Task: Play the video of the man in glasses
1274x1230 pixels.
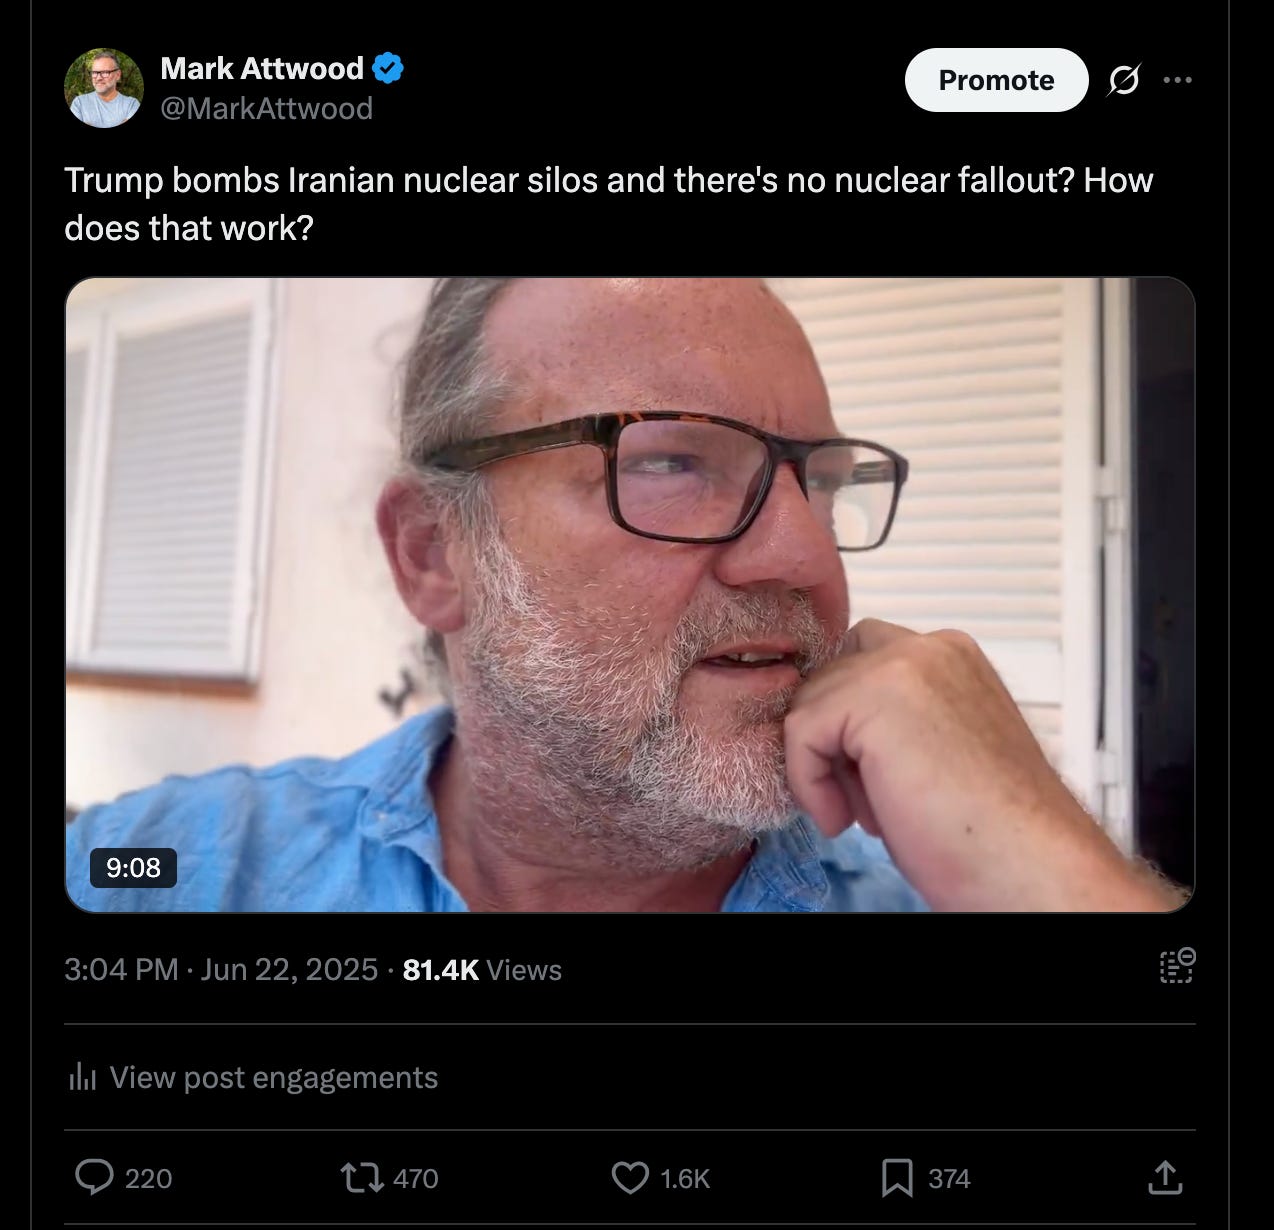Action: [630, 595]
